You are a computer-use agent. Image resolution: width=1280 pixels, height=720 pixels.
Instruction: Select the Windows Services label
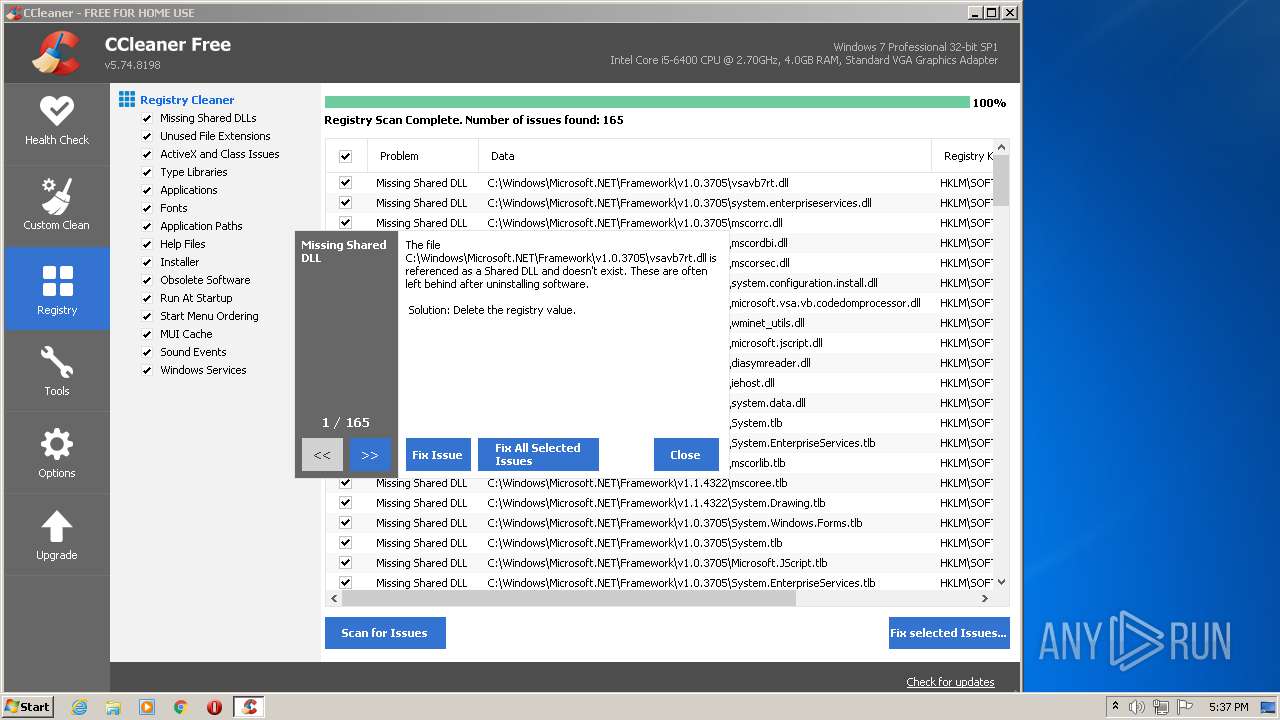click(x=203, y=370)
